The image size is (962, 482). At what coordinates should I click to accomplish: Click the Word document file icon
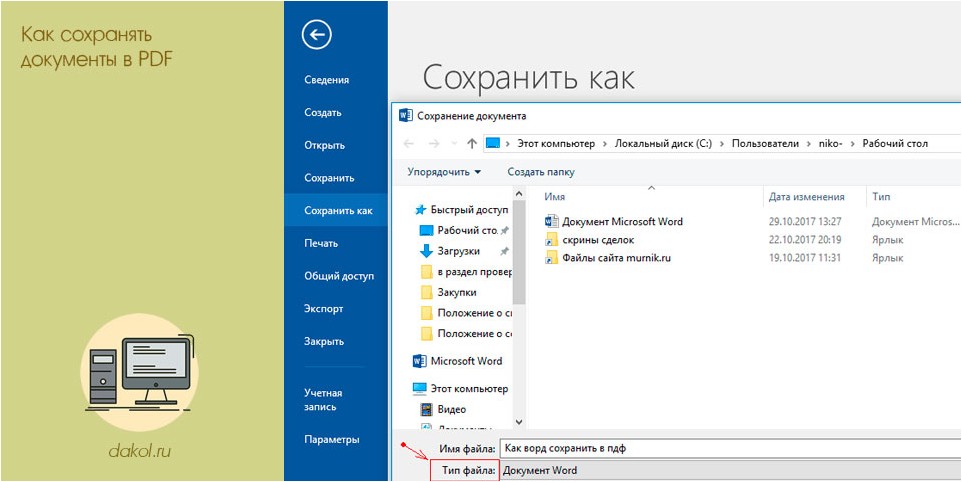click(552, 221)
